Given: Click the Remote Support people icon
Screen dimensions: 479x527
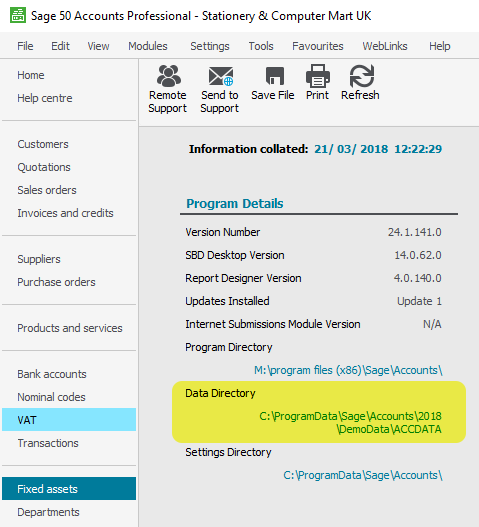Looking at the screenshot, I should click(168, 76).
